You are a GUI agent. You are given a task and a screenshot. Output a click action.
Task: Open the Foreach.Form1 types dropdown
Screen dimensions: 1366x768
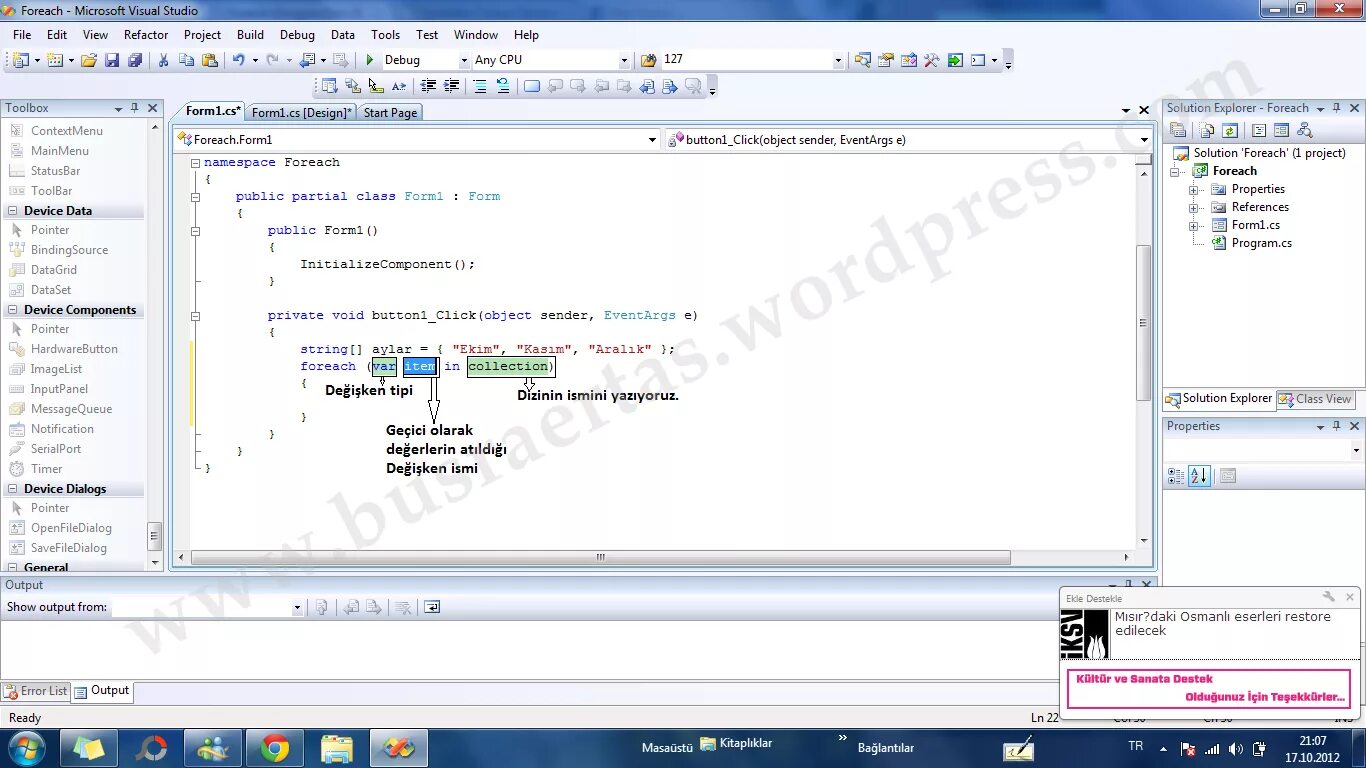tap(652, 140)
